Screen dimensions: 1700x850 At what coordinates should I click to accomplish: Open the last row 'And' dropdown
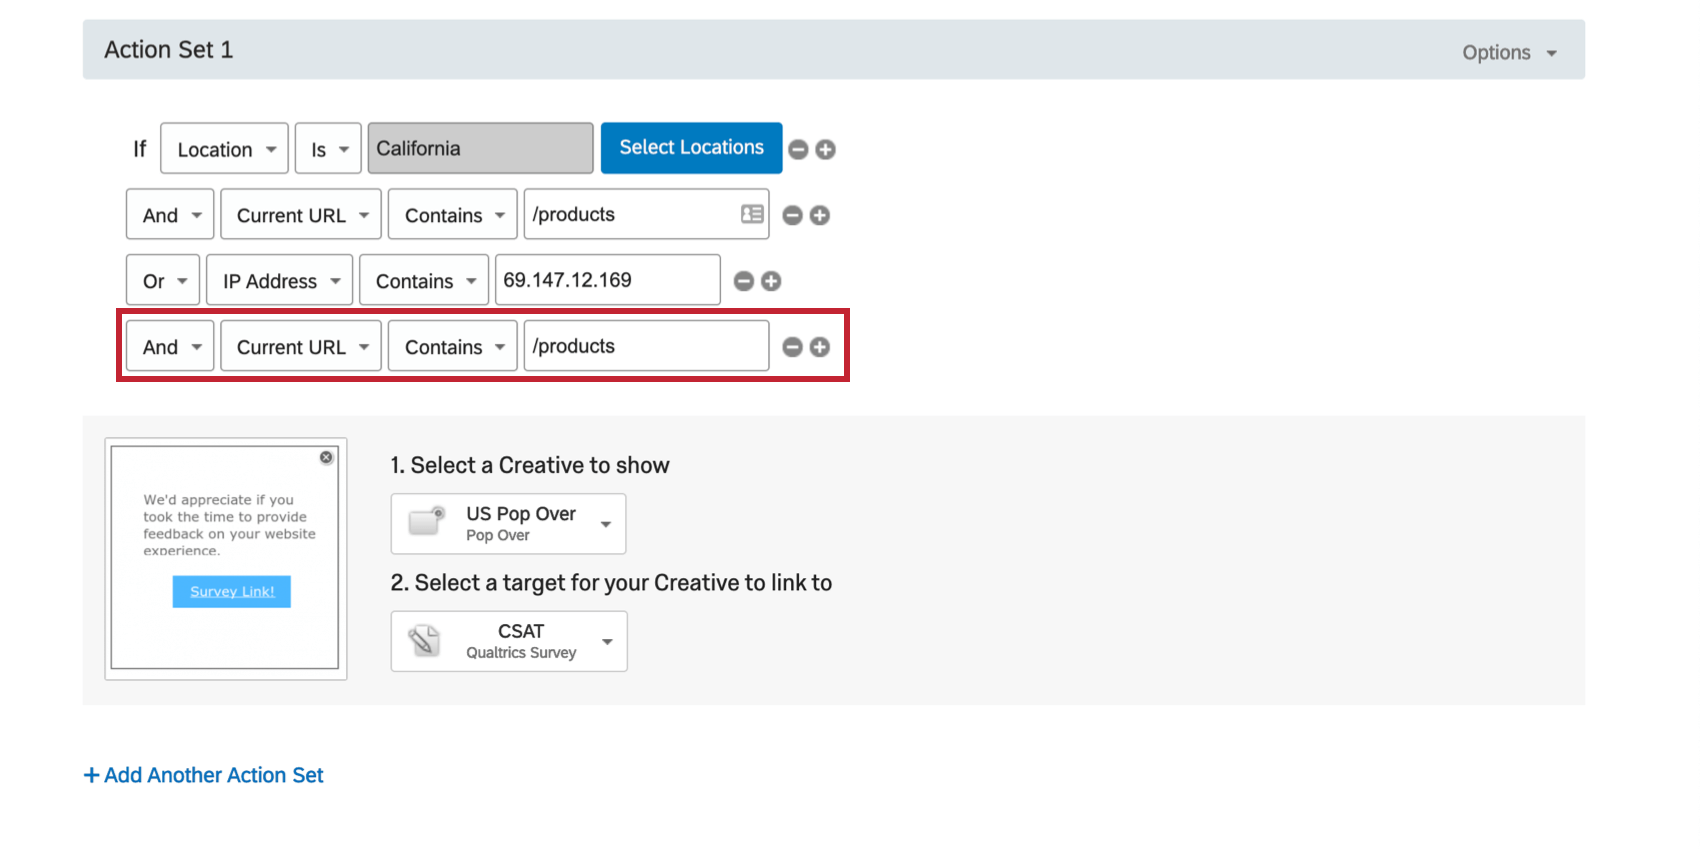[x=170, y=347]
